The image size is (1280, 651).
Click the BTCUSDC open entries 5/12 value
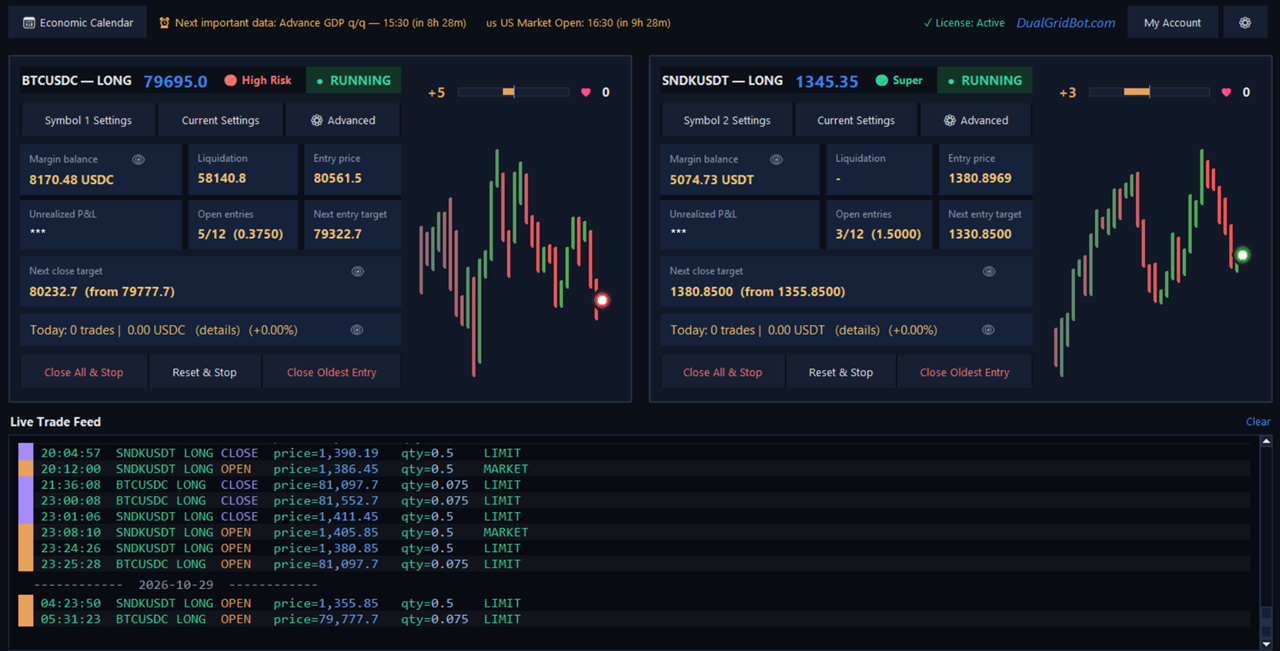(240, 234)
